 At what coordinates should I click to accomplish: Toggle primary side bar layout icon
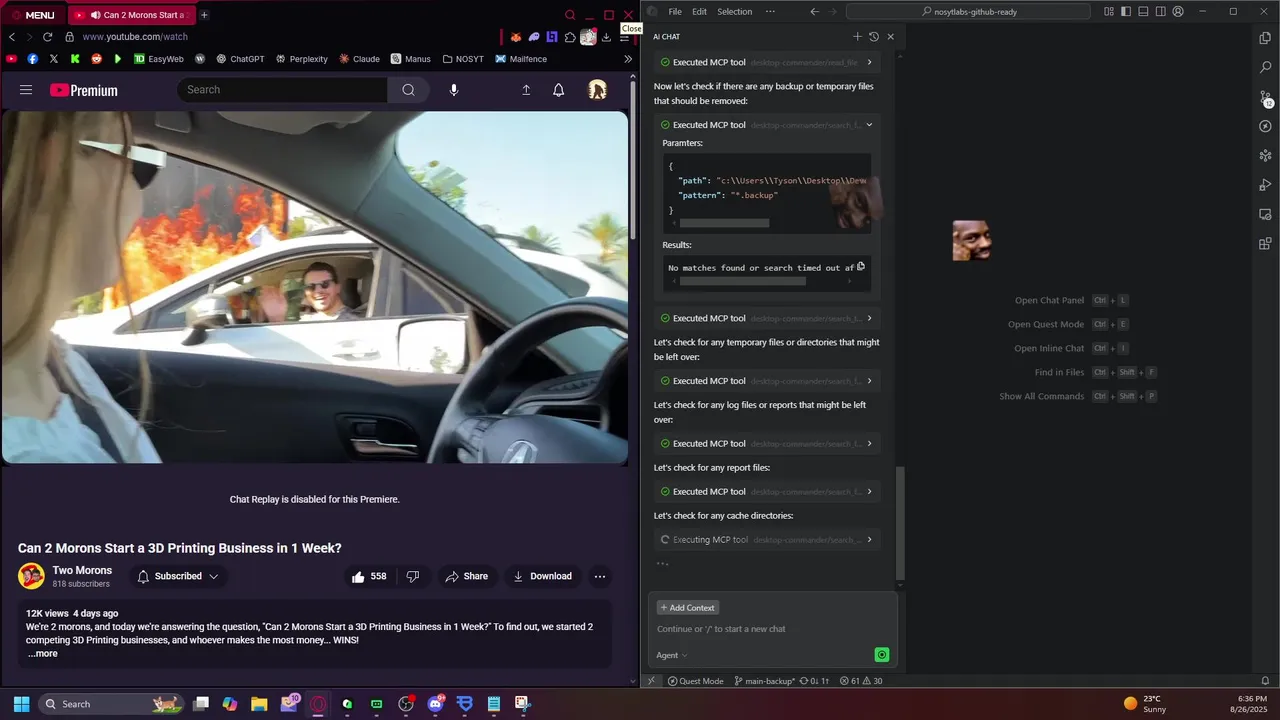point(1126,12)
